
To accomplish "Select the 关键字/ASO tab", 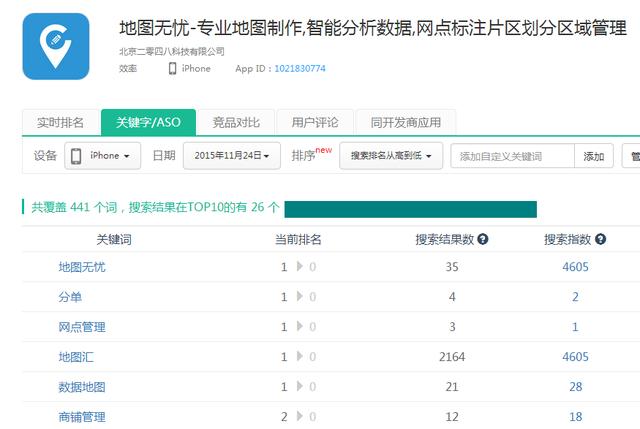I will click(x=149, y=122).
